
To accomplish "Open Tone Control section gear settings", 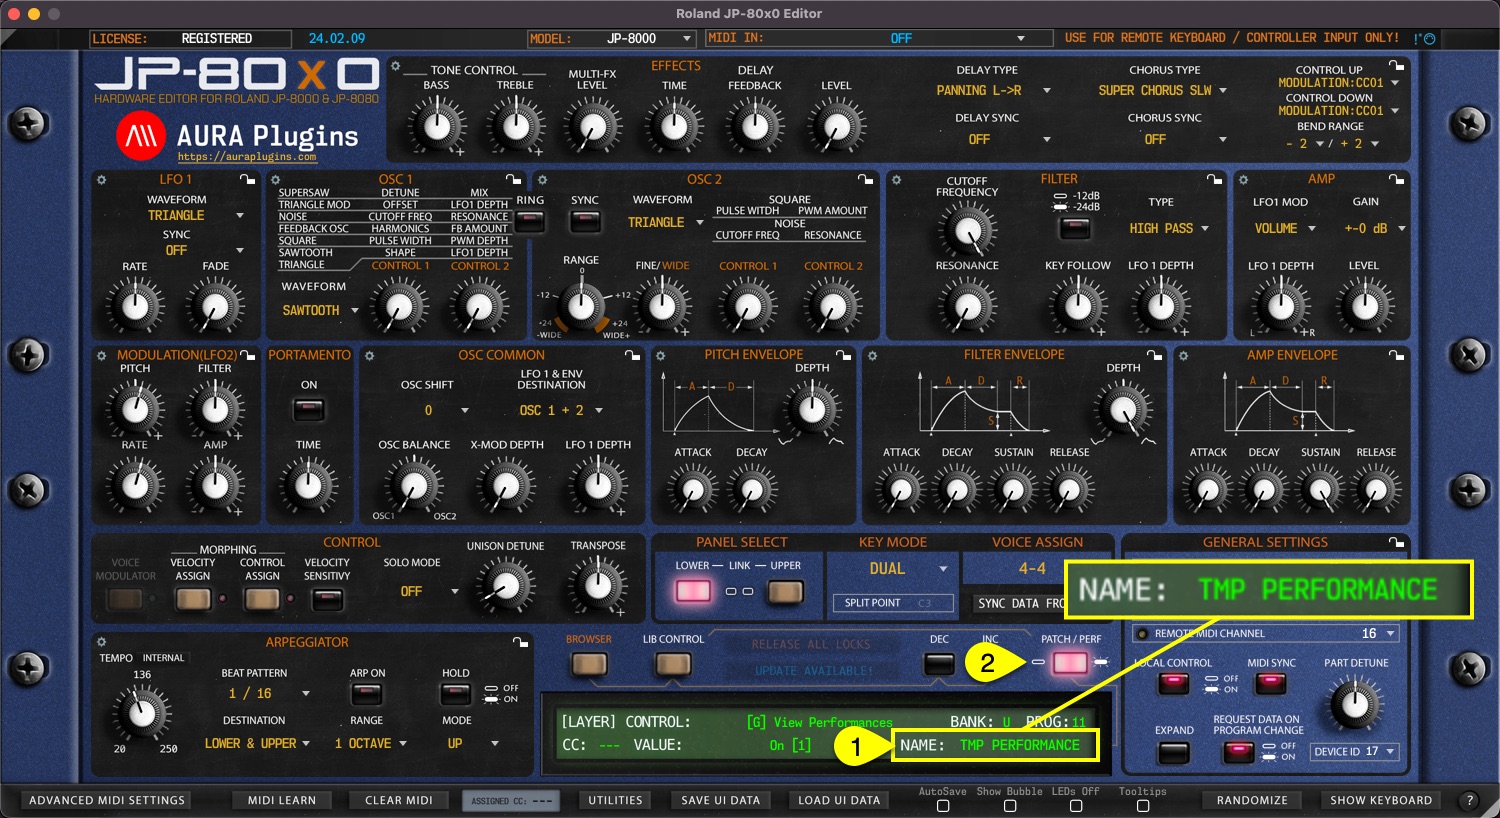I will [395, 67].
